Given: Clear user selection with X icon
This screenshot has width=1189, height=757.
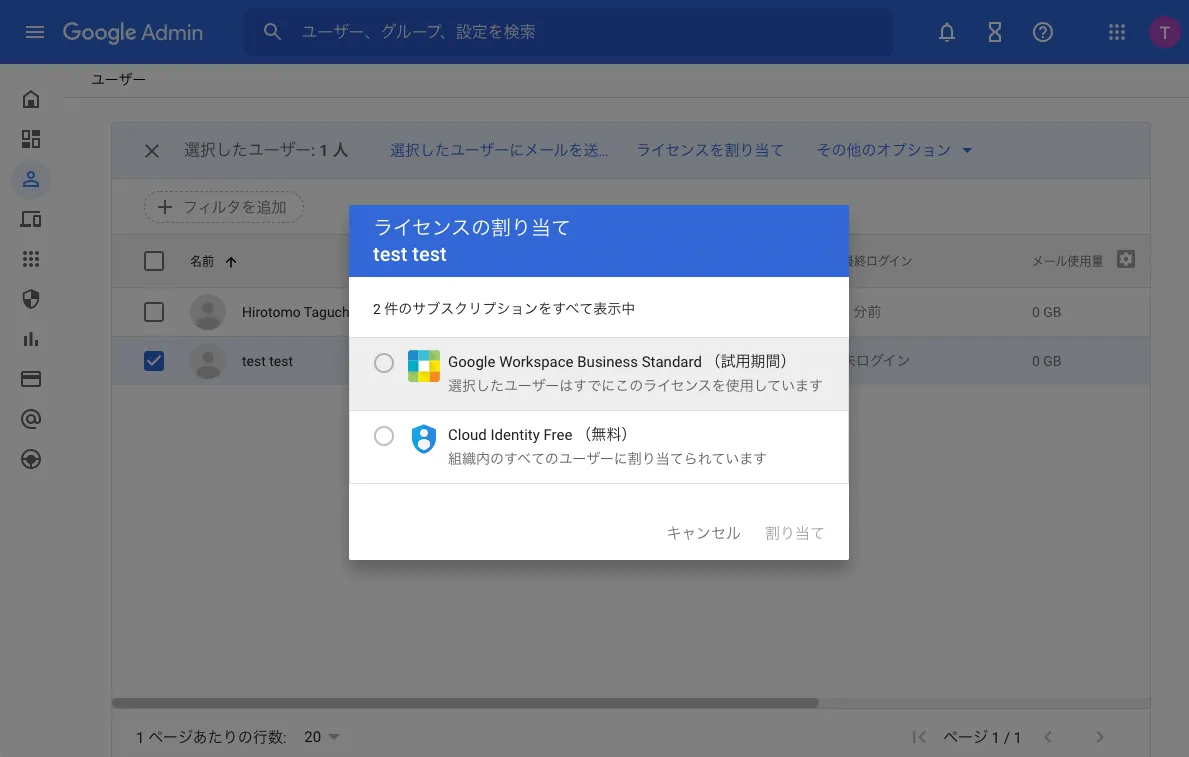Looking at the screenshot, I should [x=152, y=151].
